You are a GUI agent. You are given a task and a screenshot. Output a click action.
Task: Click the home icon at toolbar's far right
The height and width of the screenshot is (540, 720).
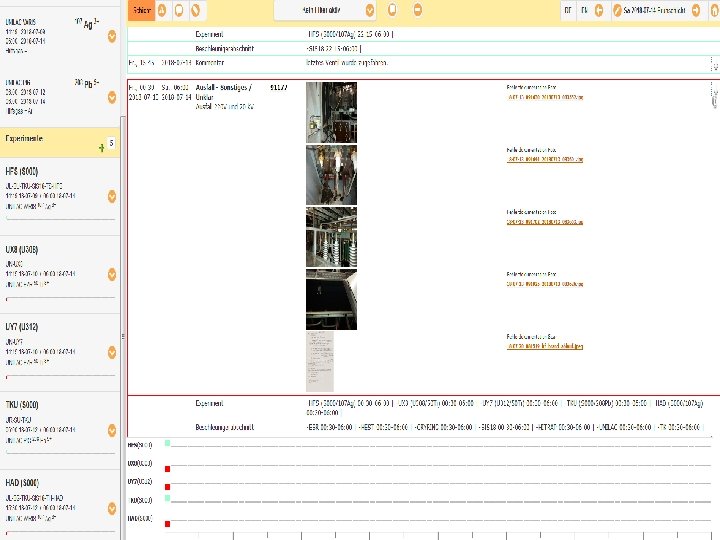(714, 10)
